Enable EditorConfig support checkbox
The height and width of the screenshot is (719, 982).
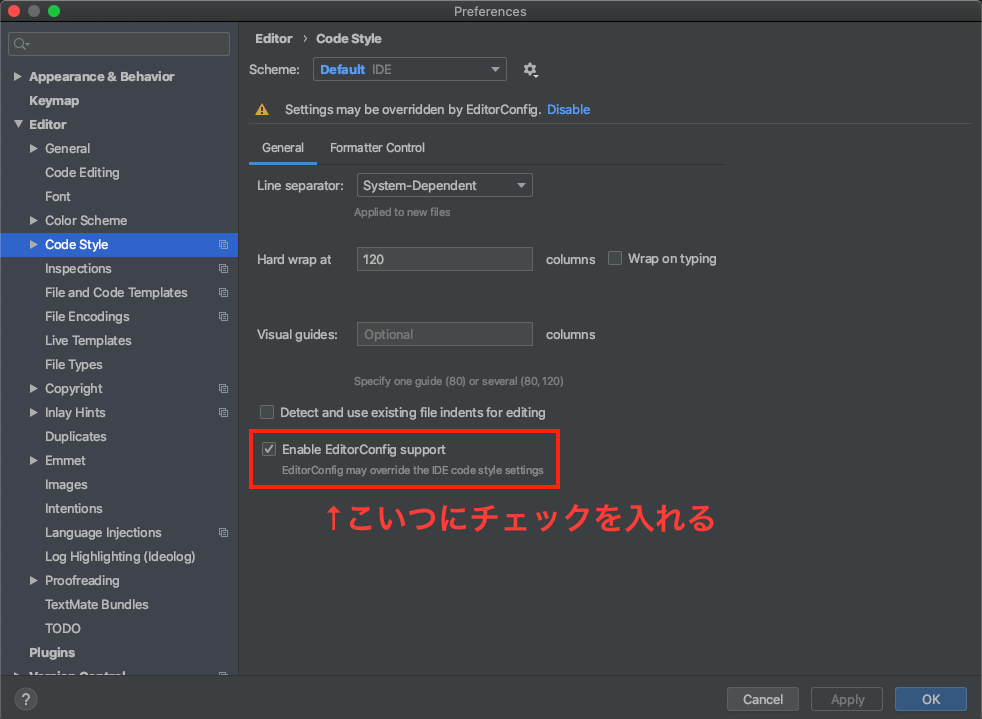tap(268, 449)
